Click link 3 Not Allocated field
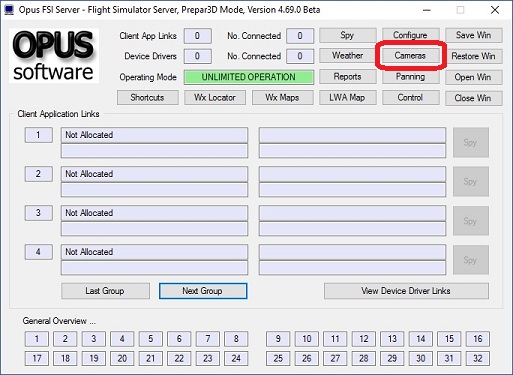The height and width of the screenshot is (375, 513). pos(154,213)
